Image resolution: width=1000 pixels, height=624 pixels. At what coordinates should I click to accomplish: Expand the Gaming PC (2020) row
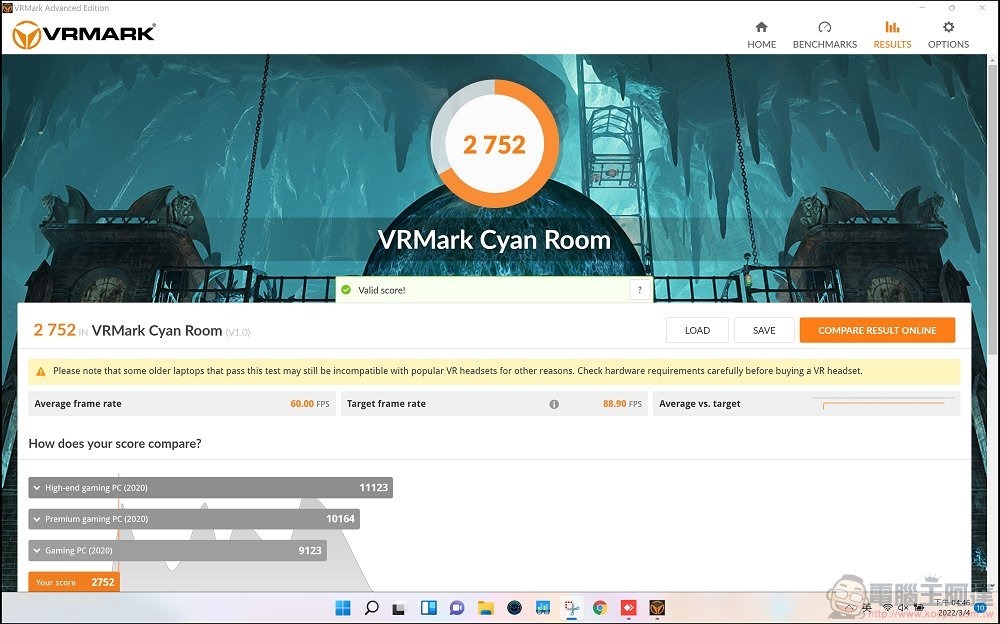[x=177, y=550]
